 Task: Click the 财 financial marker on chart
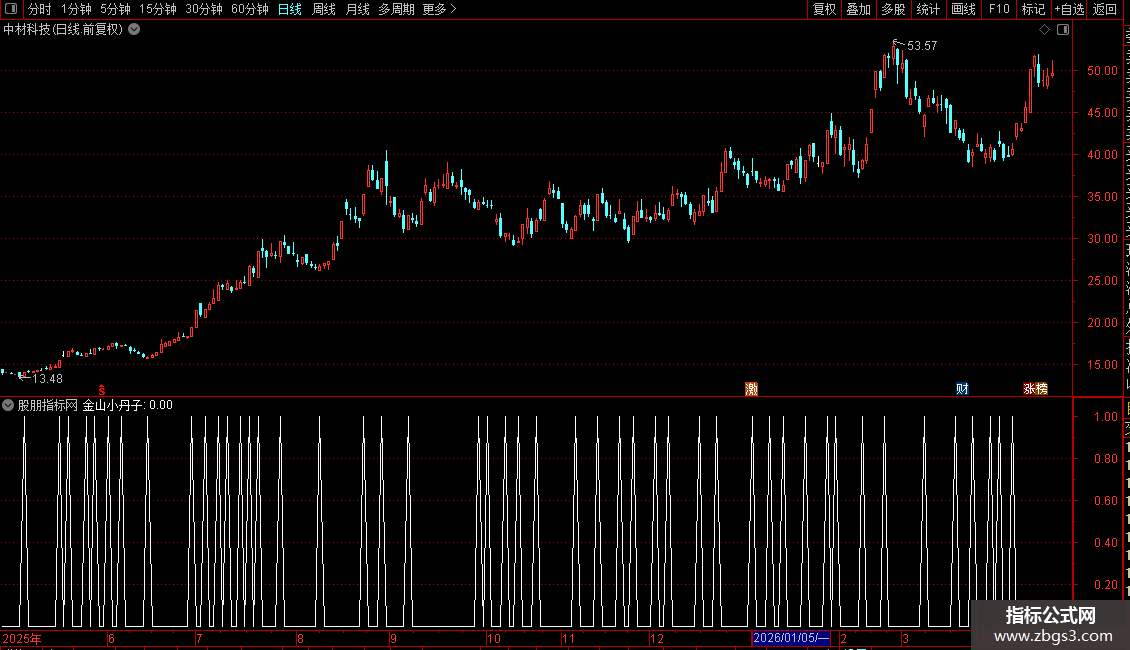click(962, 389)
